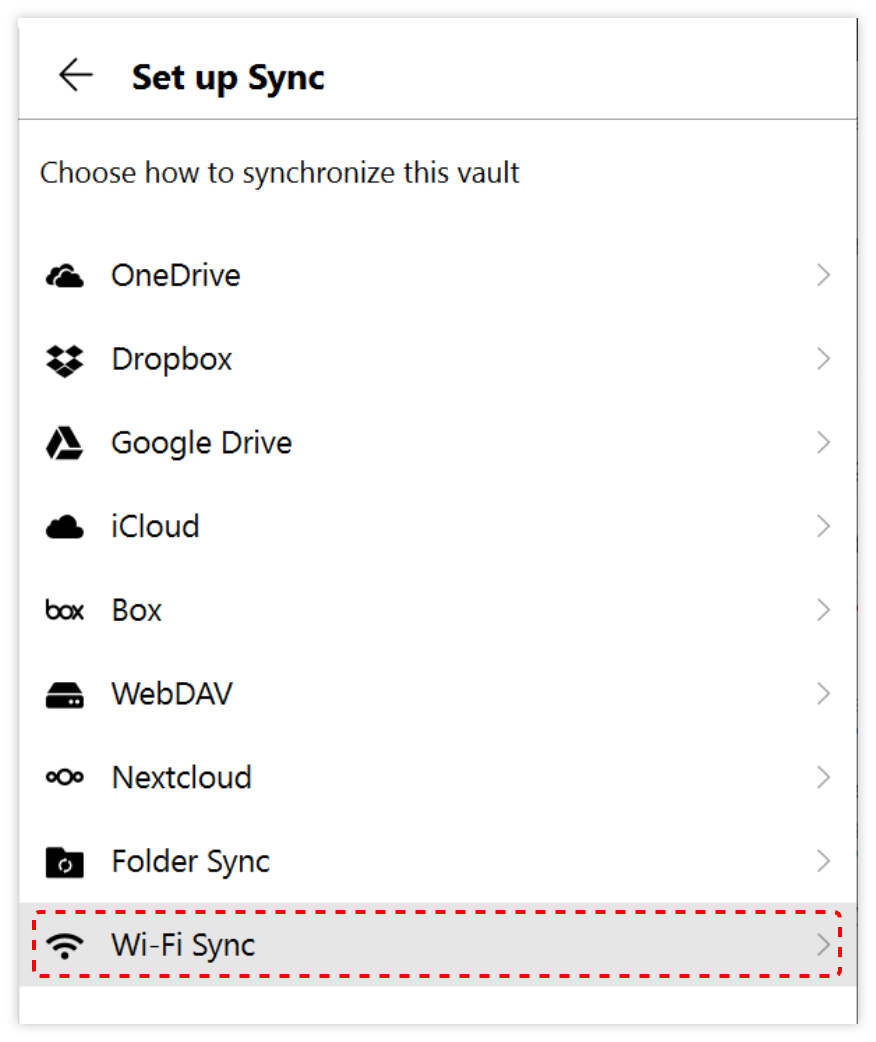This screenshot has height=1042, width=876.
Task: Select the Wi-Fi Sync label
Action: (183, 946)
